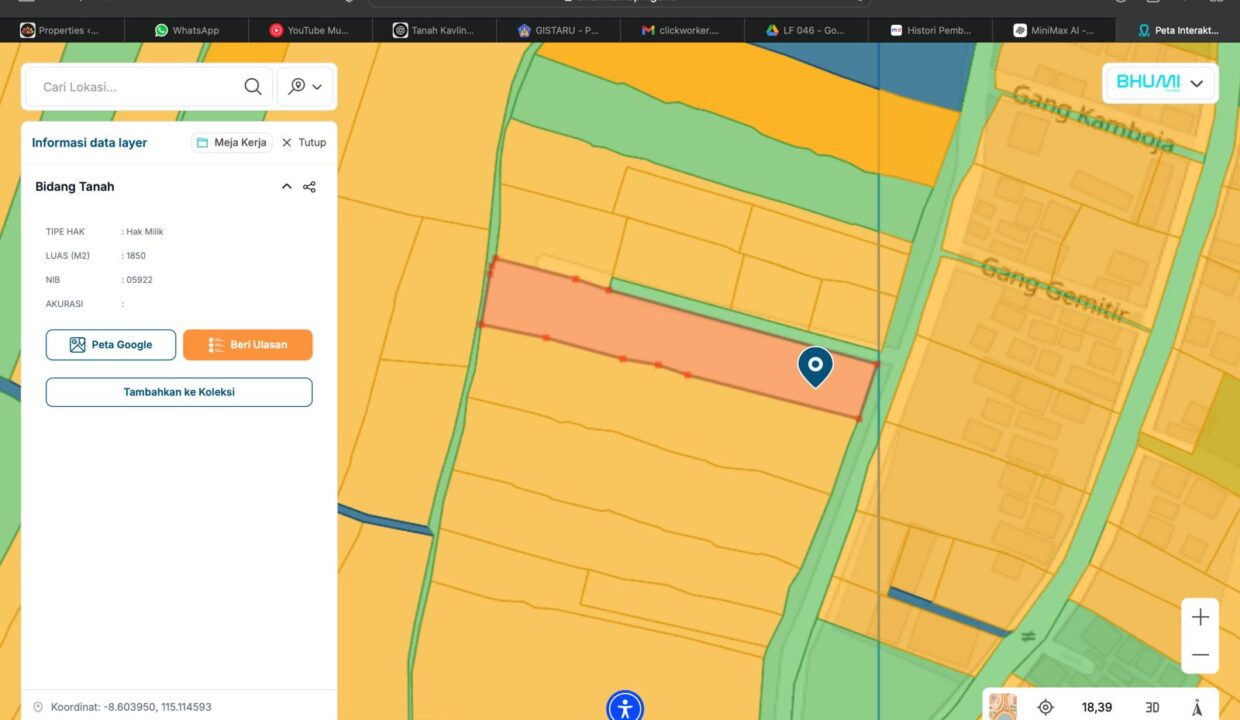Close the info panel with Tutup

tap(304, 142)
